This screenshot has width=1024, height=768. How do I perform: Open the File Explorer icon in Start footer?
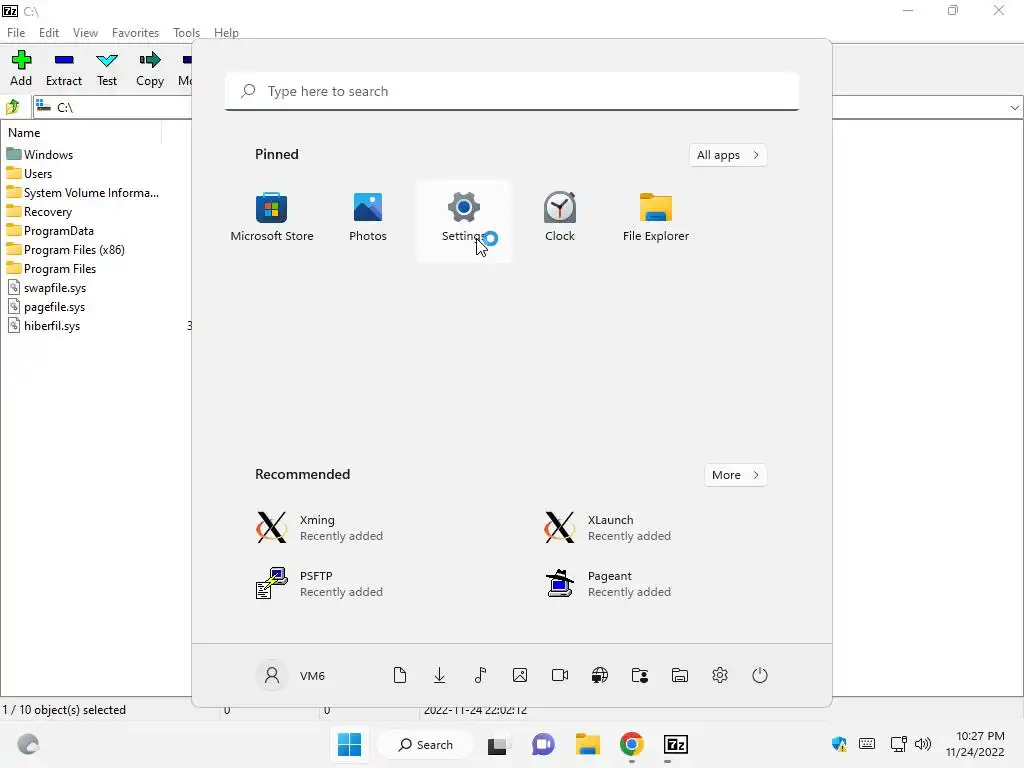[680, 675]
